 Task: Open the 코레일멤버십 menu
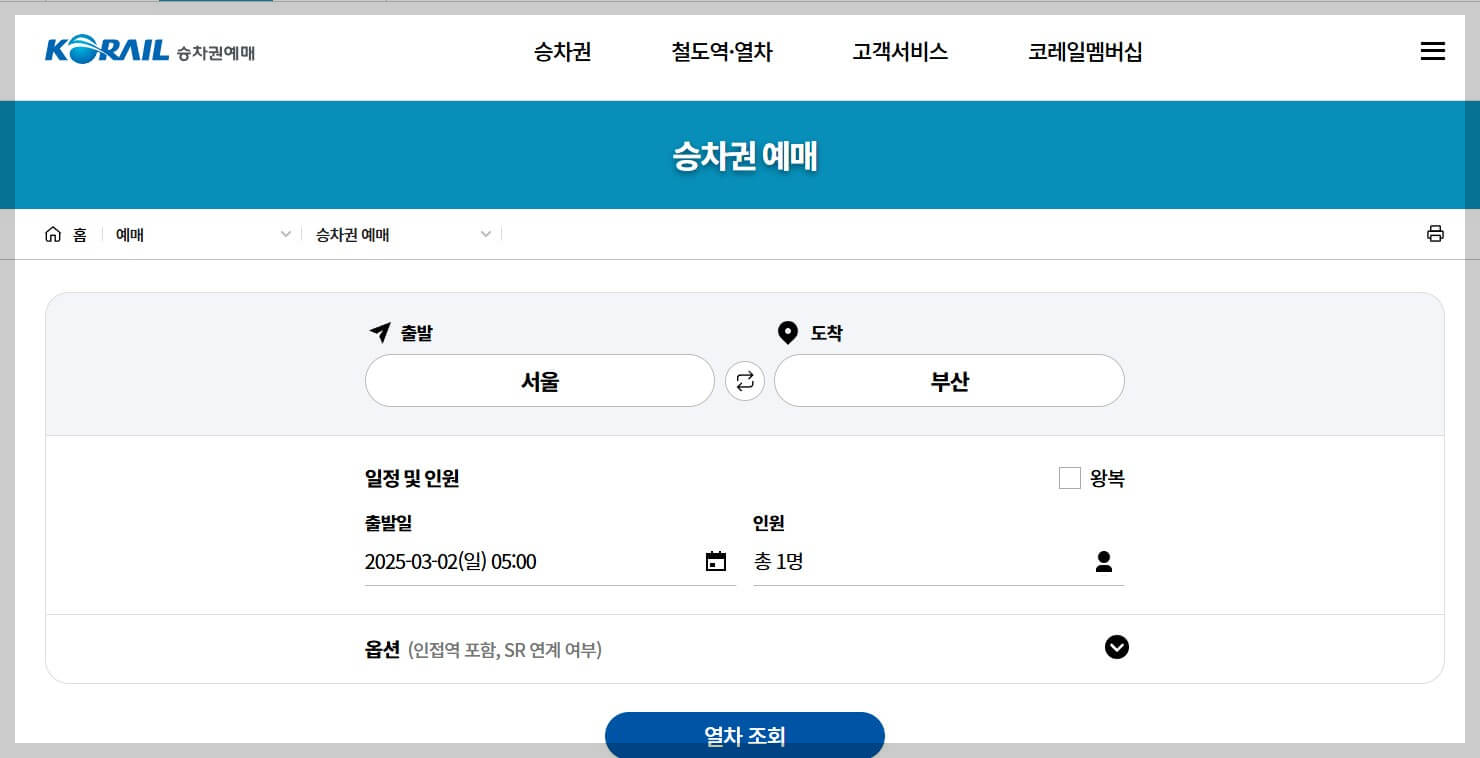coord(1085,53)
